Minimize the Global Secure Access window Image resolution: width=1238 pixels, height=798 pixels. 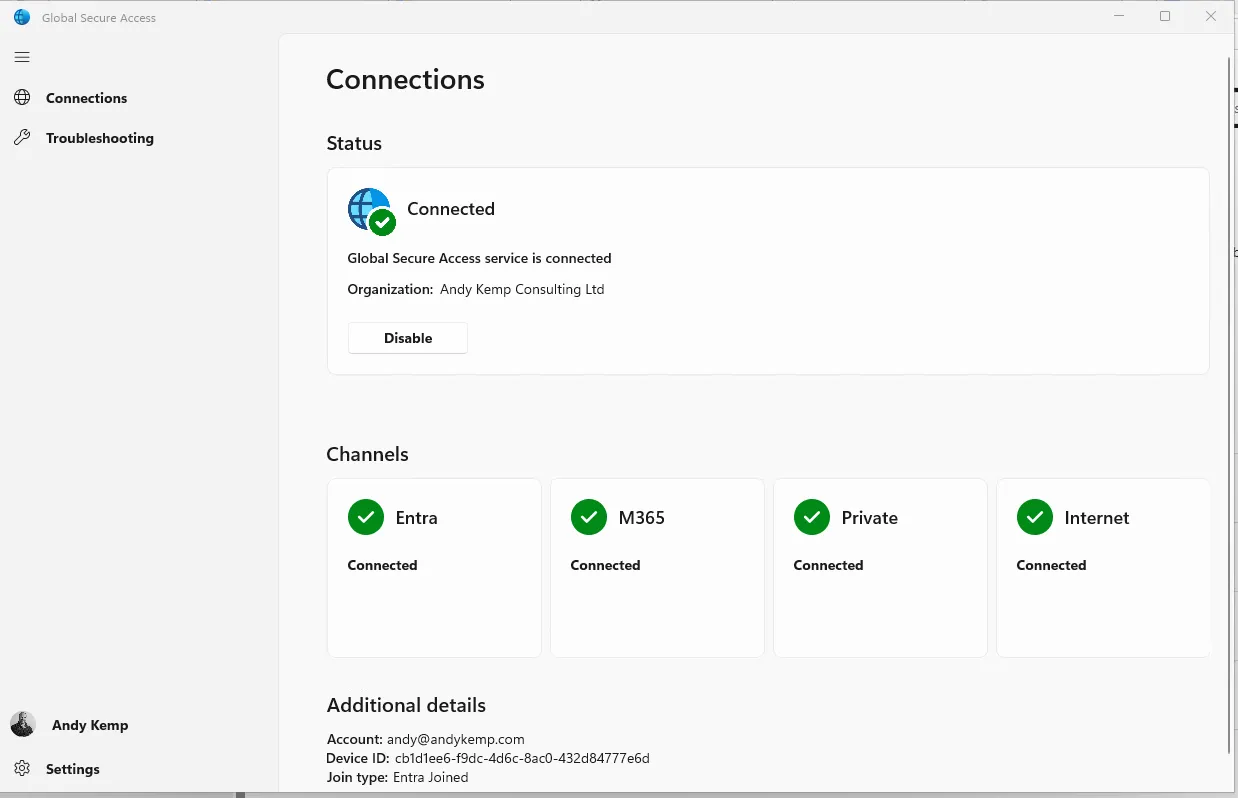(x=1120, y=16)
